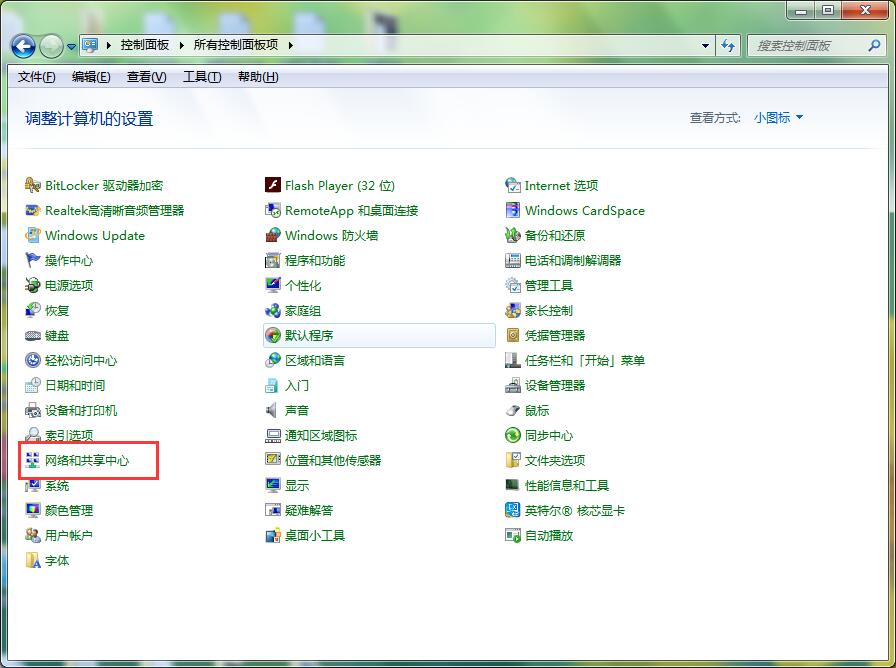Open the 凭据管理器 link
The width and height of the screenshot is (896, 668).
(x=555, y=335)
